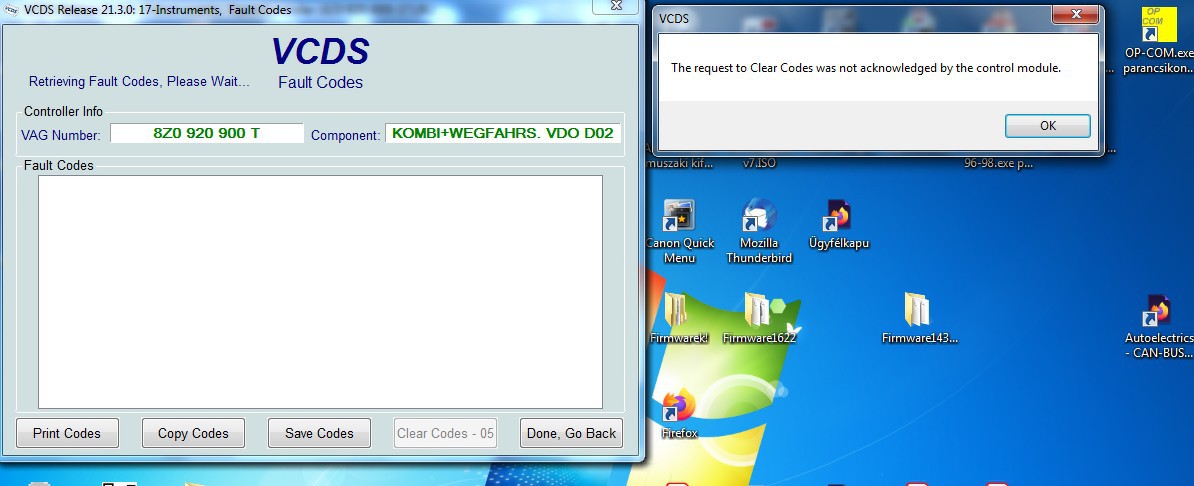Click the Save Codes button

pyautogui.click(x=319, y=433)
